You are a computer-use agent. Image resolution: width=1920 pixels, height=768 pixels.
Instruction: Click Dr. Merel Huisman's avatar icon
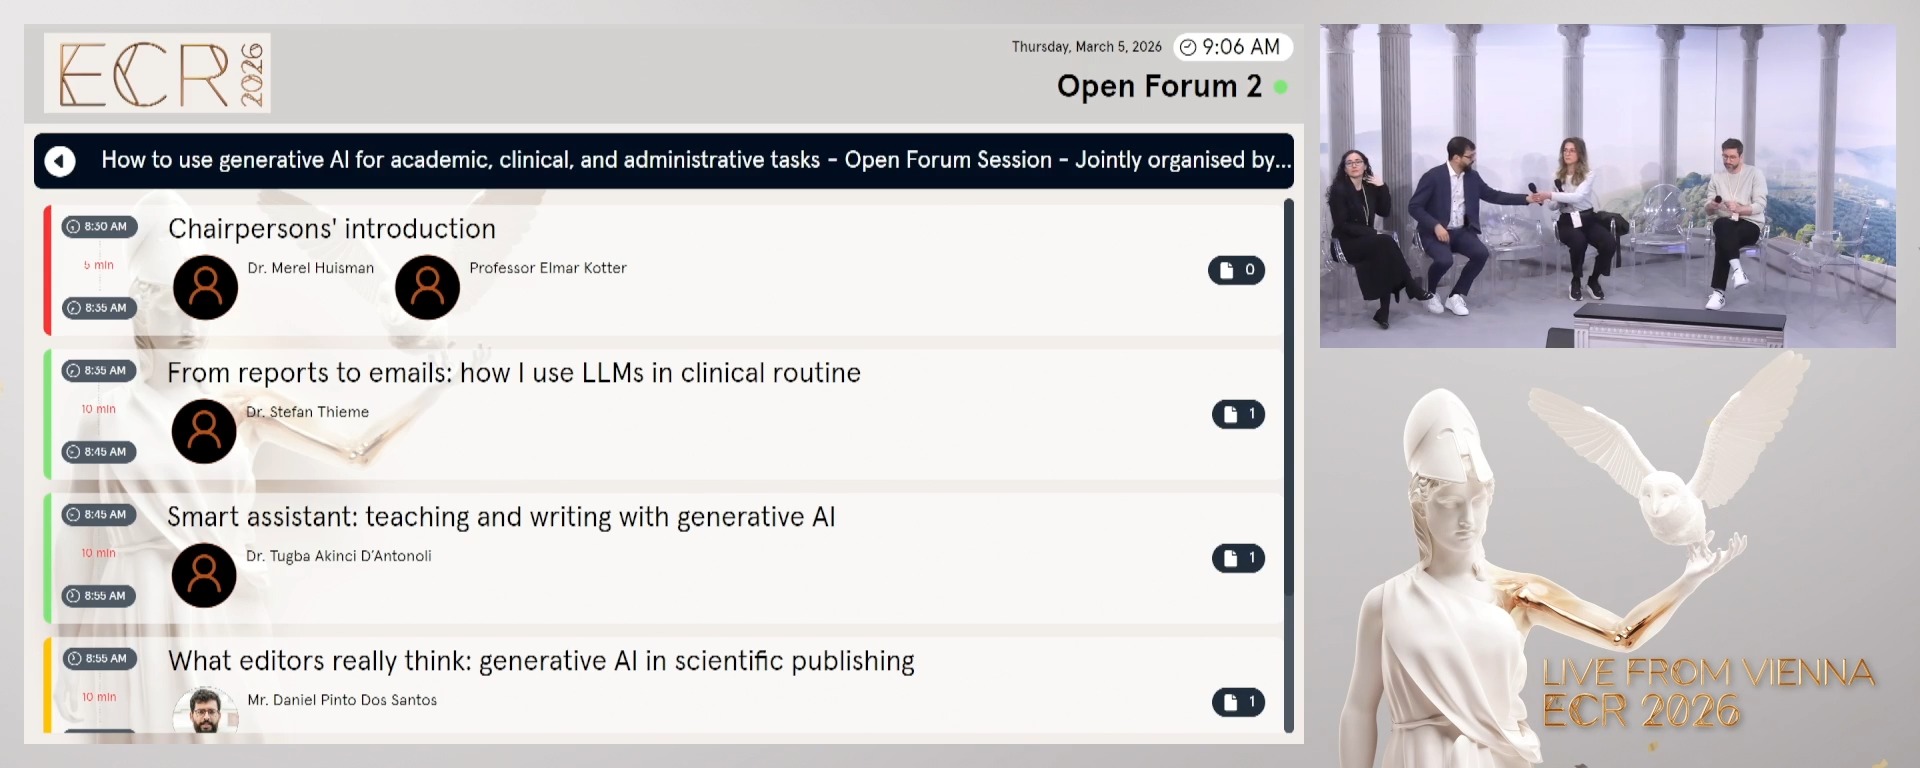[205, 287]
